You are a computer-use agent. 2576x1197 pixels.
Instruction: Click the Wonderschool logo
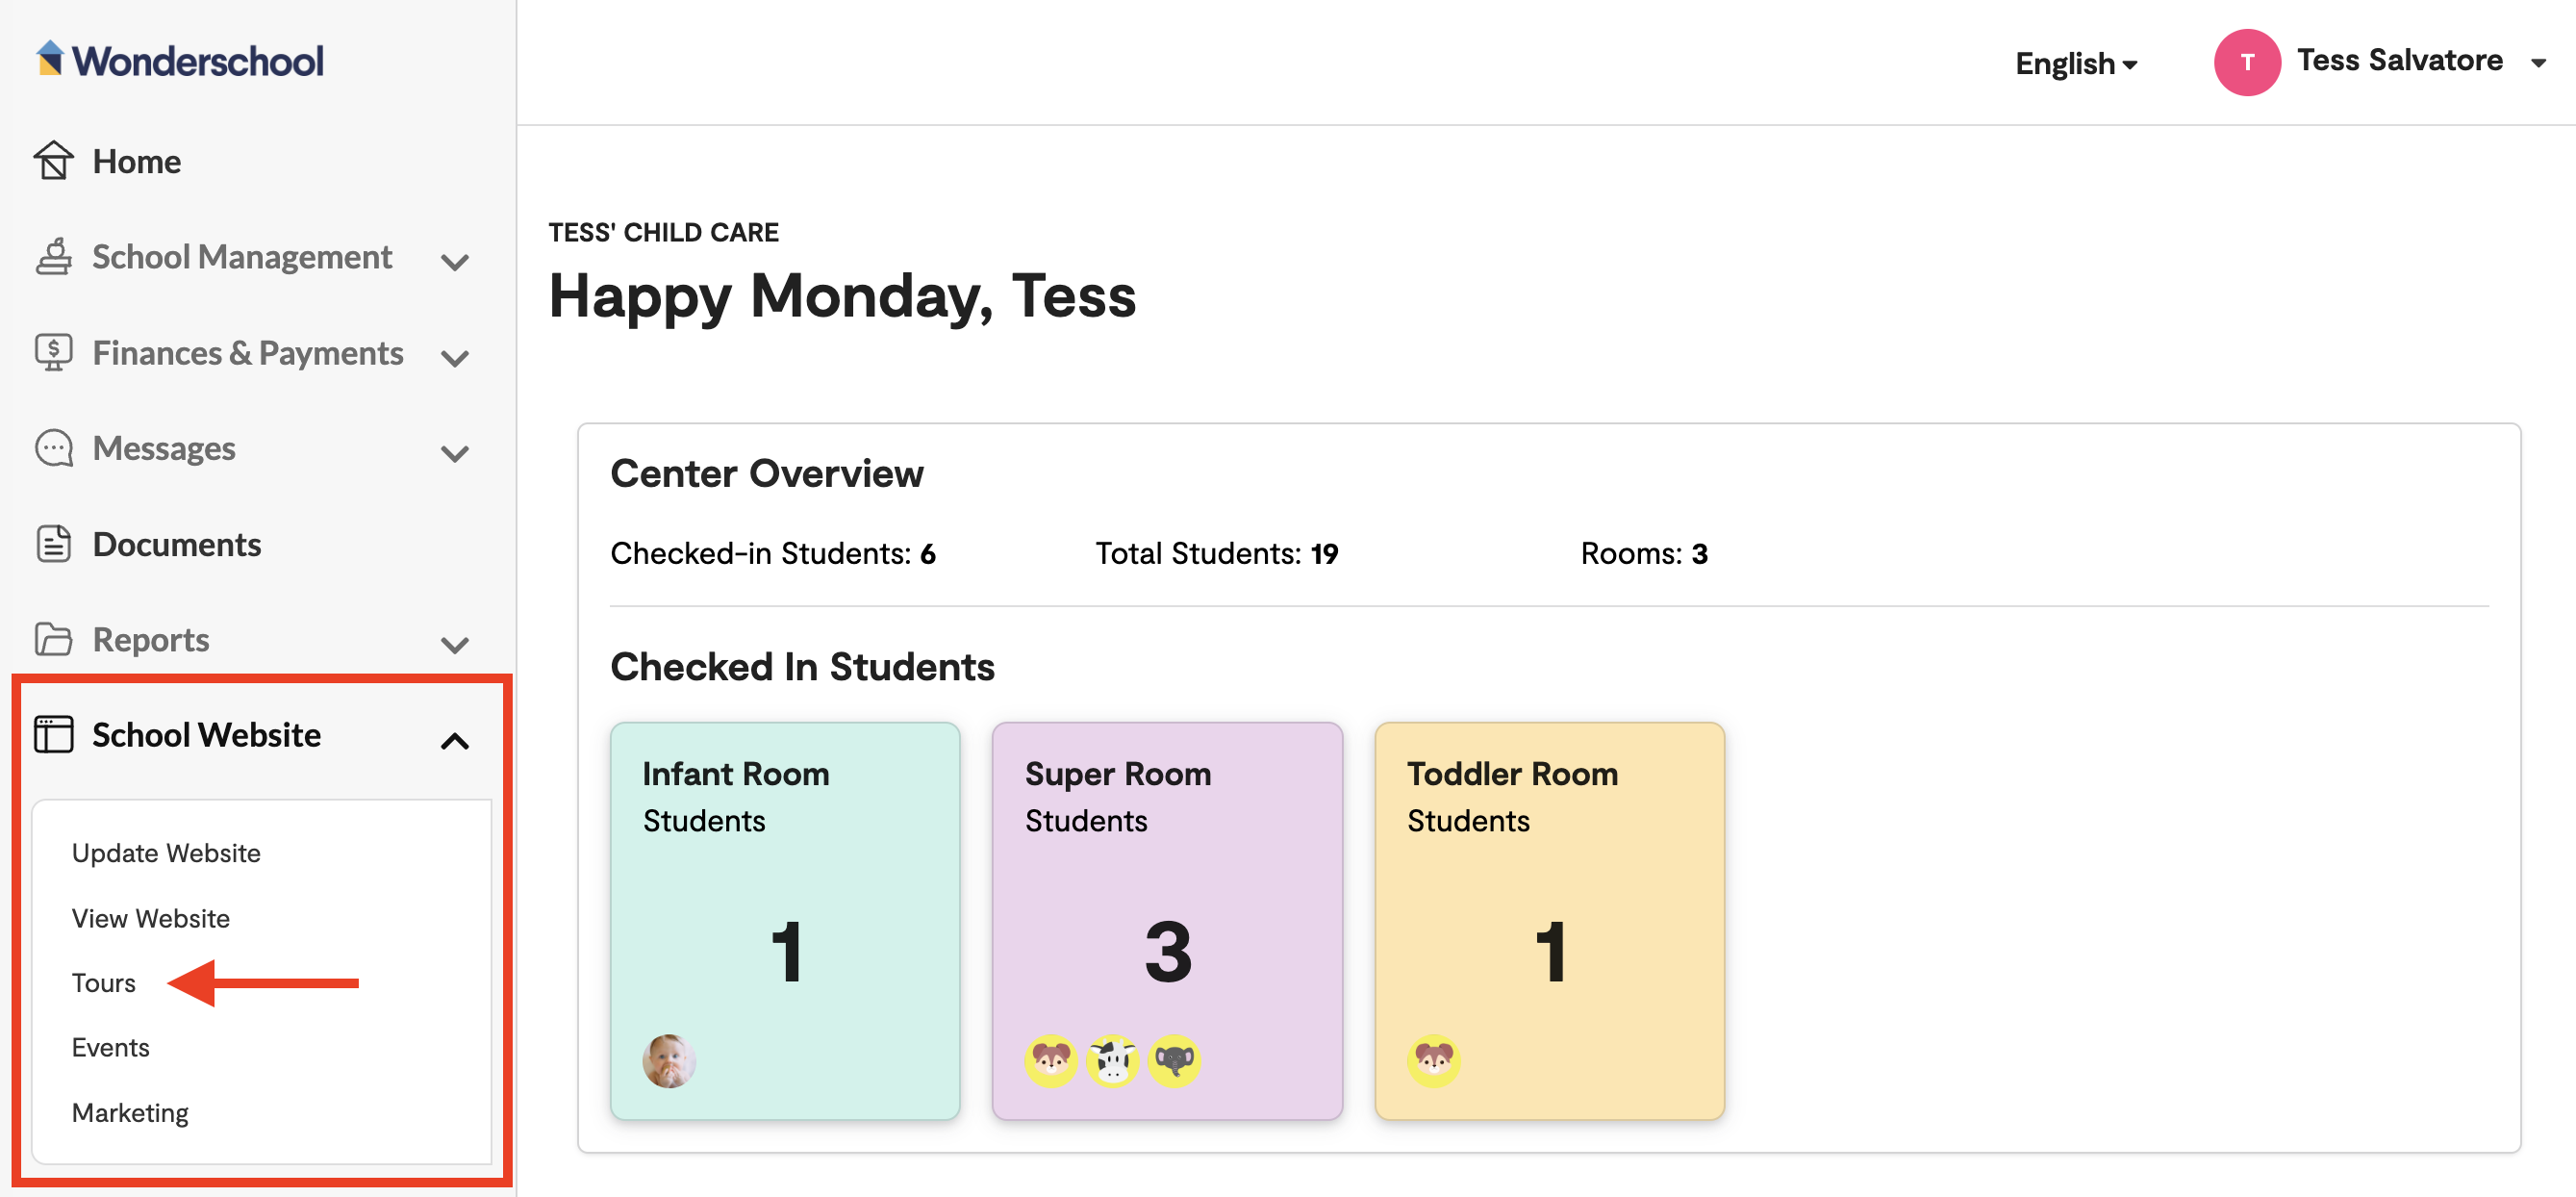point(180,60)
